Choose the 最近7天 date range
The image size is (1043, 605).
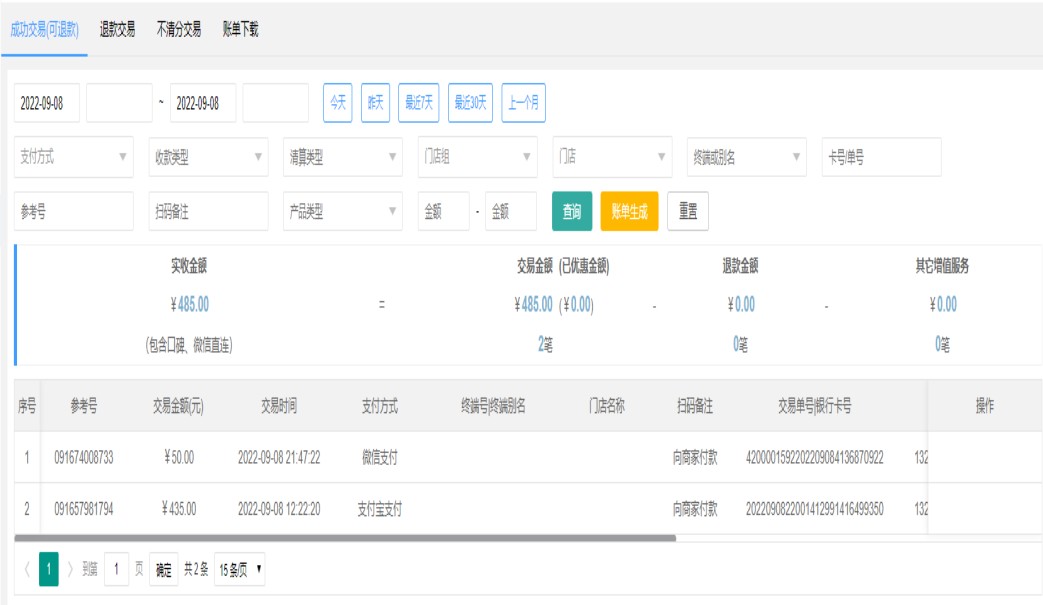pyautogui.click(x=418, y=103)
